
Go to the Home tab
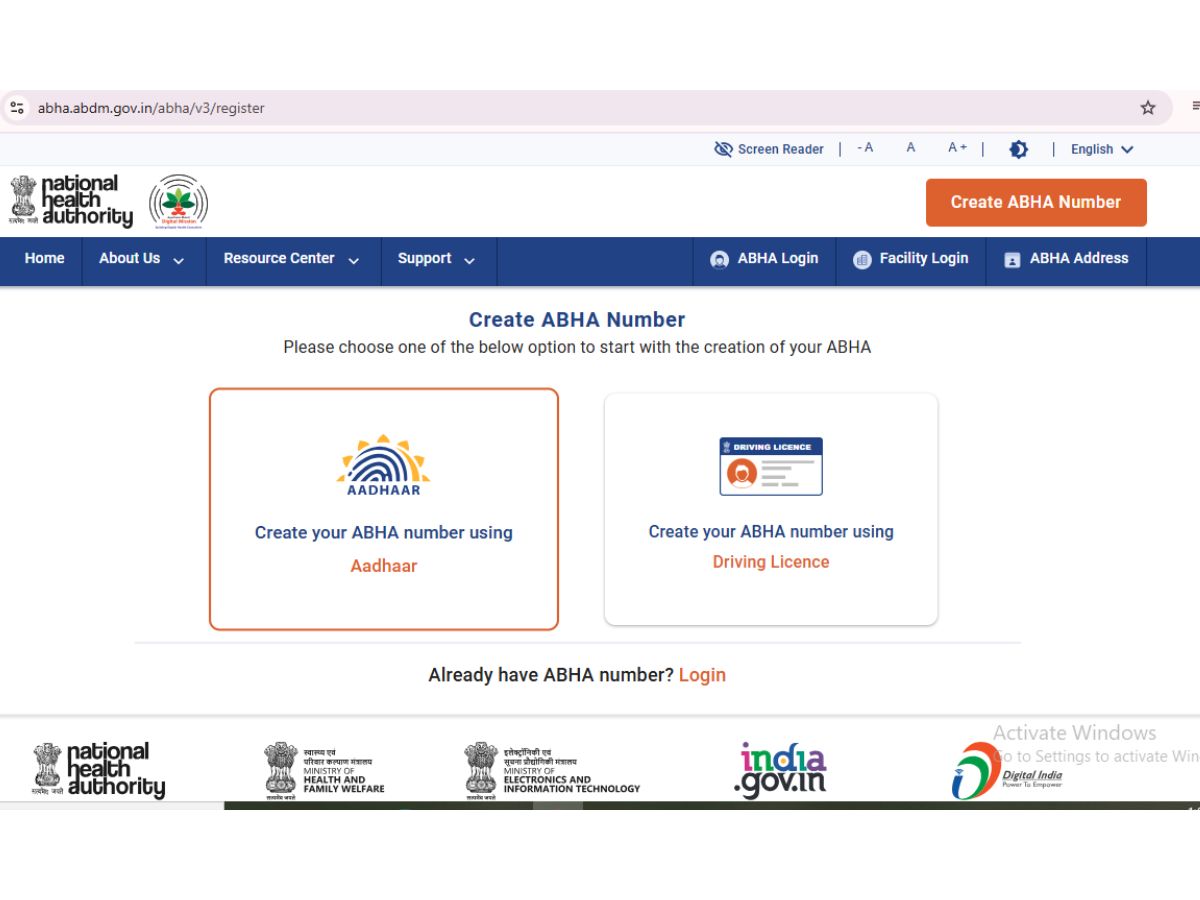pos(44,258)
